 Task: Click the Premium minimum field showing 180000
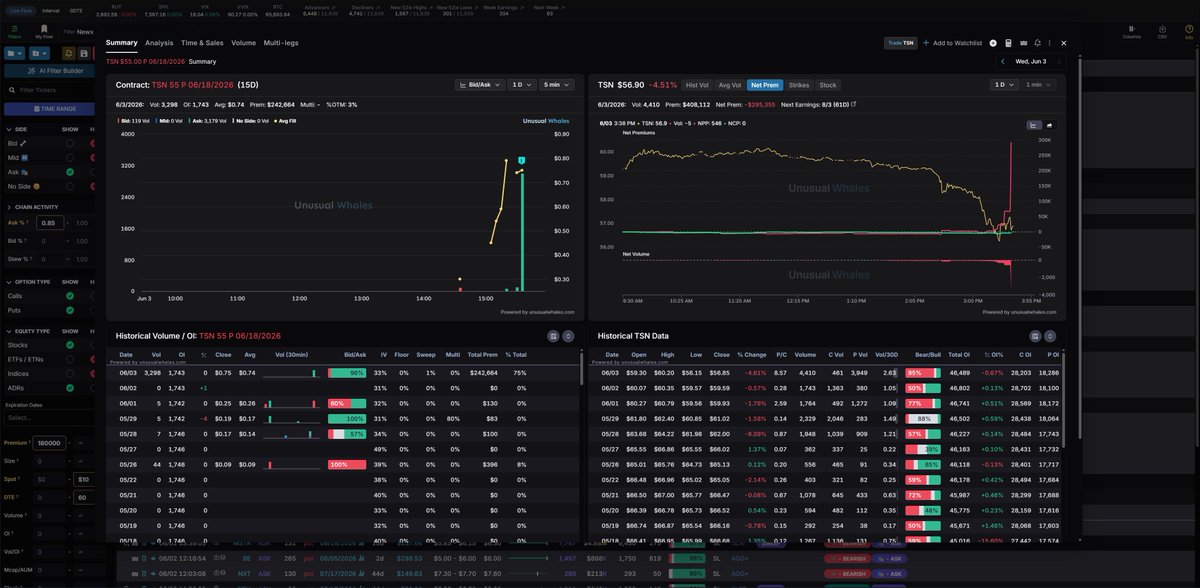pyautogui.click(x=50, y=442)
